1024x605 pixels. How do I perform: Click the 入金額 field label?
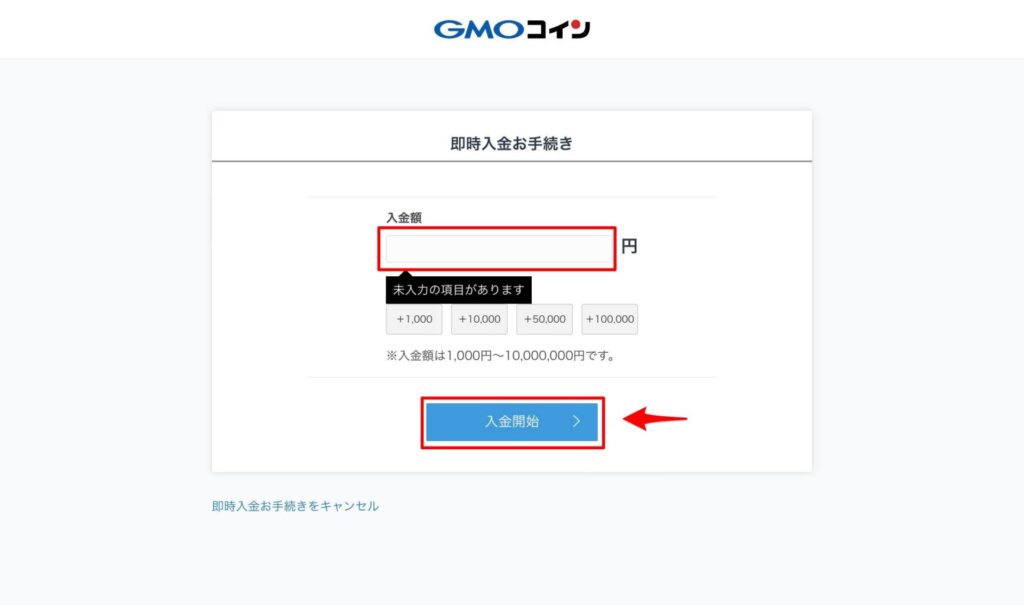click(404, 218)
